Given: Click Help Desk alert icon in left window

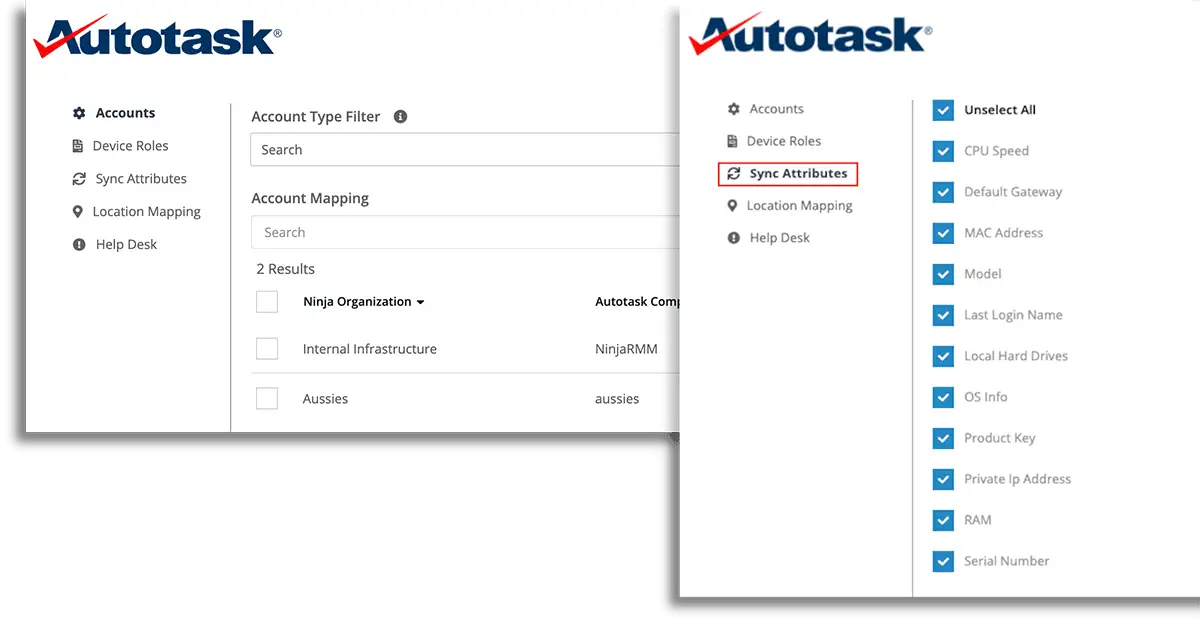Looking at the screenshot, I should click(x=79, y=245).
